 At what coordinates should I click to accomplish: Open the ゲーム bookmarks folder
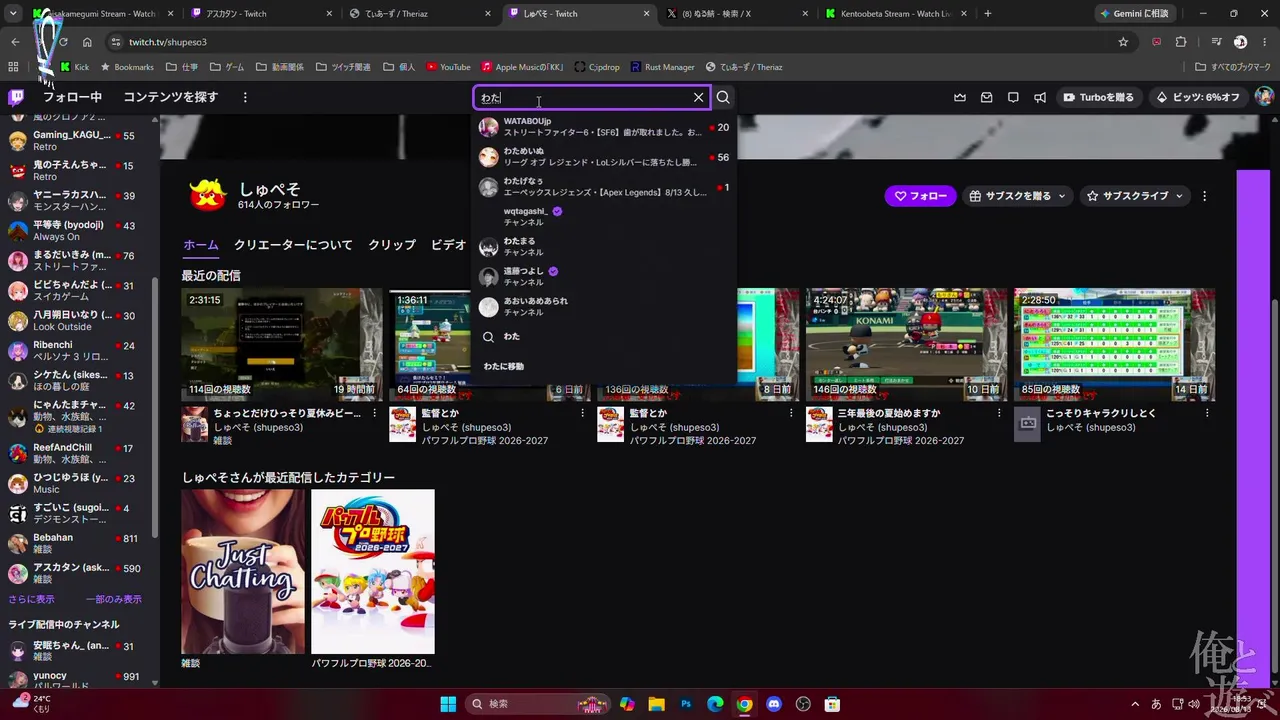pos(226,67)
